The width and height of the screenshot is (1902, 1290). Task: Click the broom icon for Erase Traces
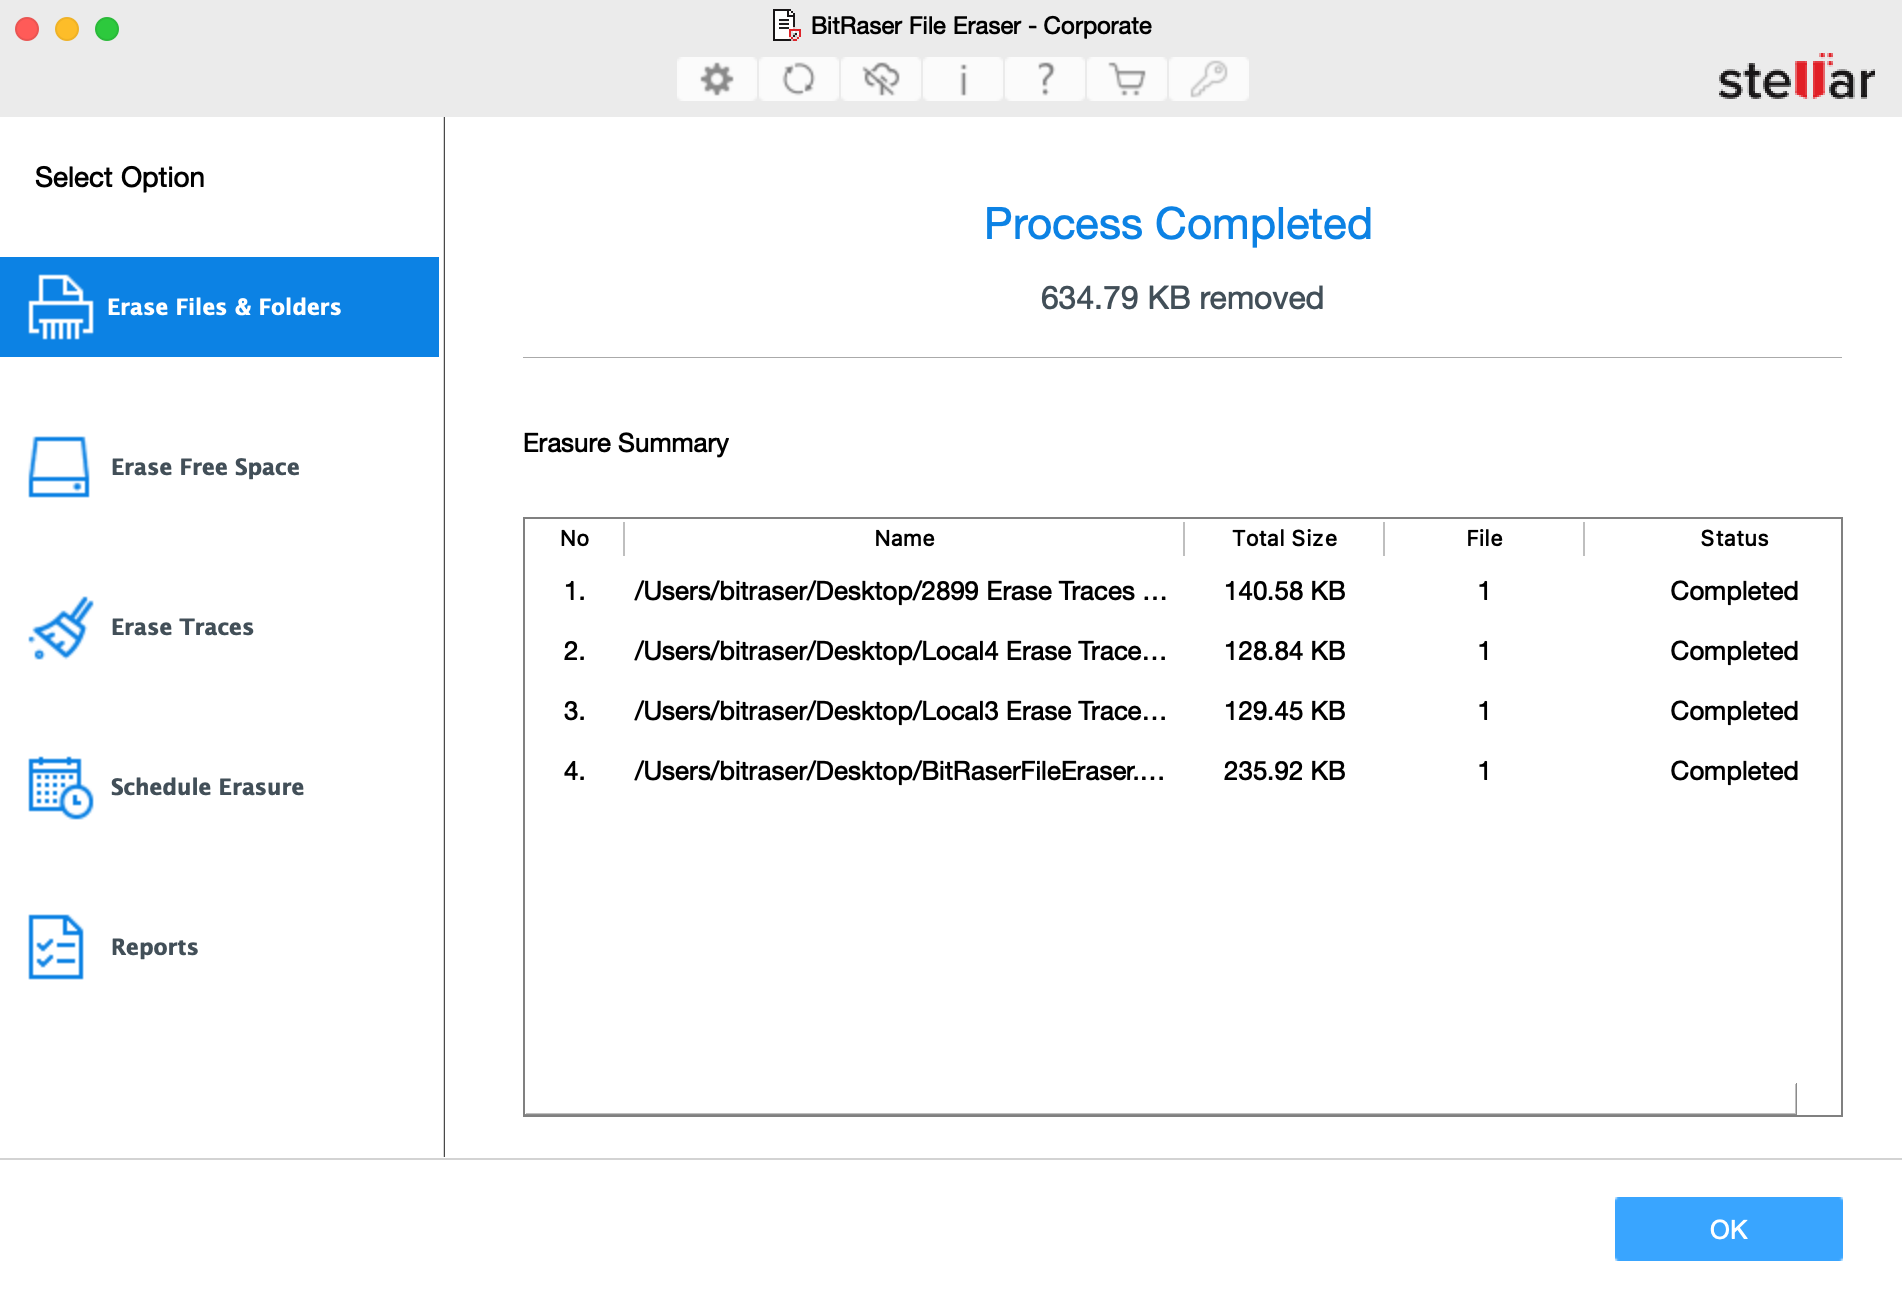pos(61,628)
